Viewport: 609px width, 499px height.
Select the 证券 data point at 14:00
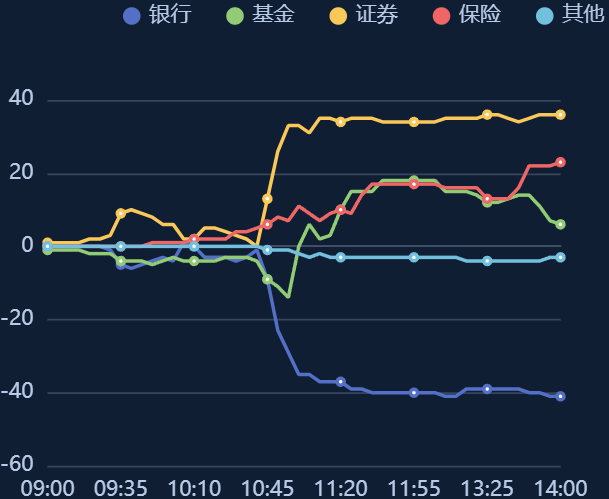click(x=560, y=115)
